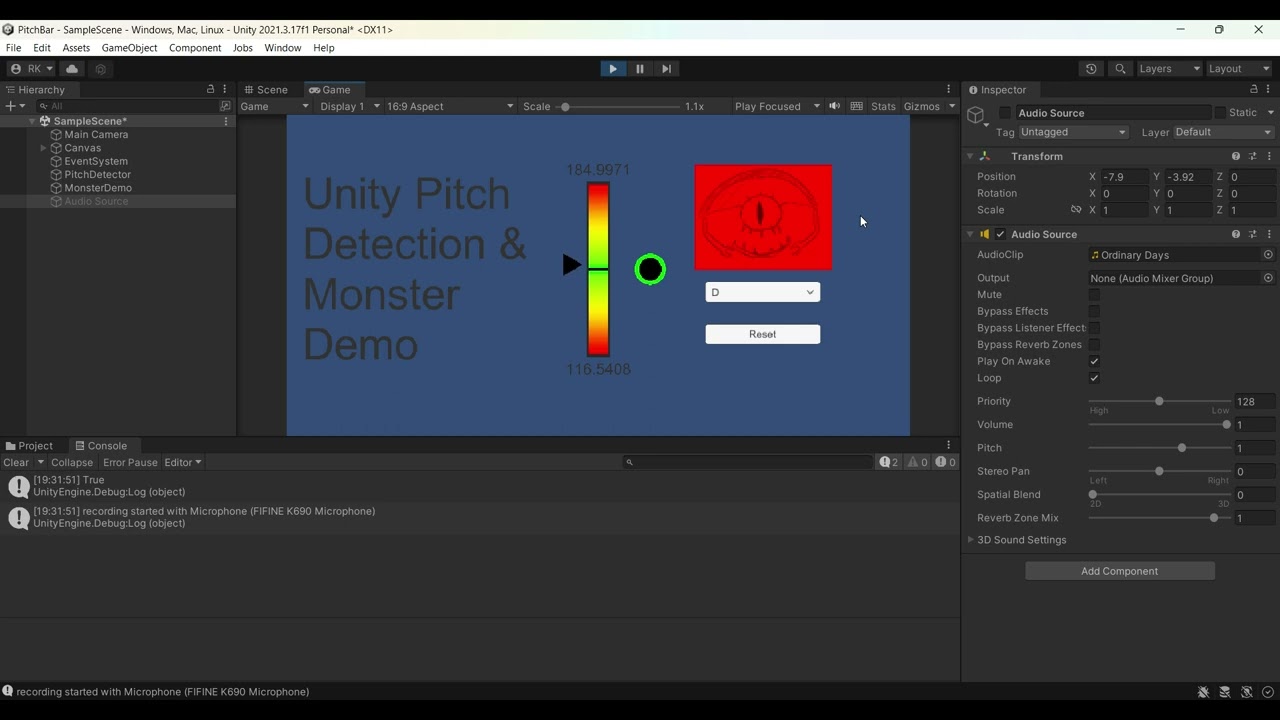
Task: Expand the Canvas object in Hierarchy
Action: [43, 148]
